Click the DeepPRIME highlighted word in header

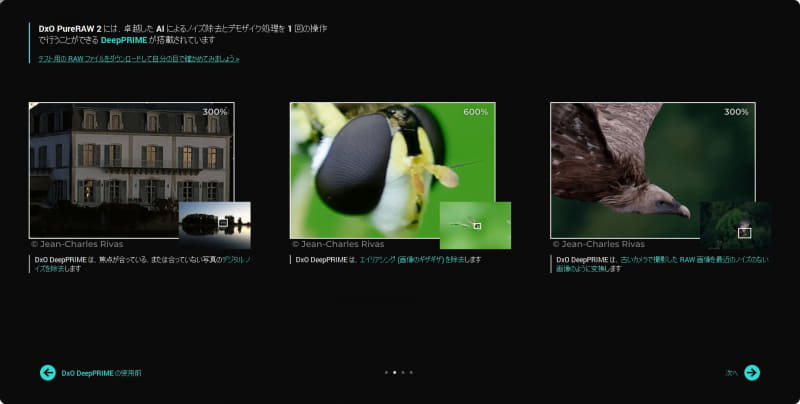point(124,40)
